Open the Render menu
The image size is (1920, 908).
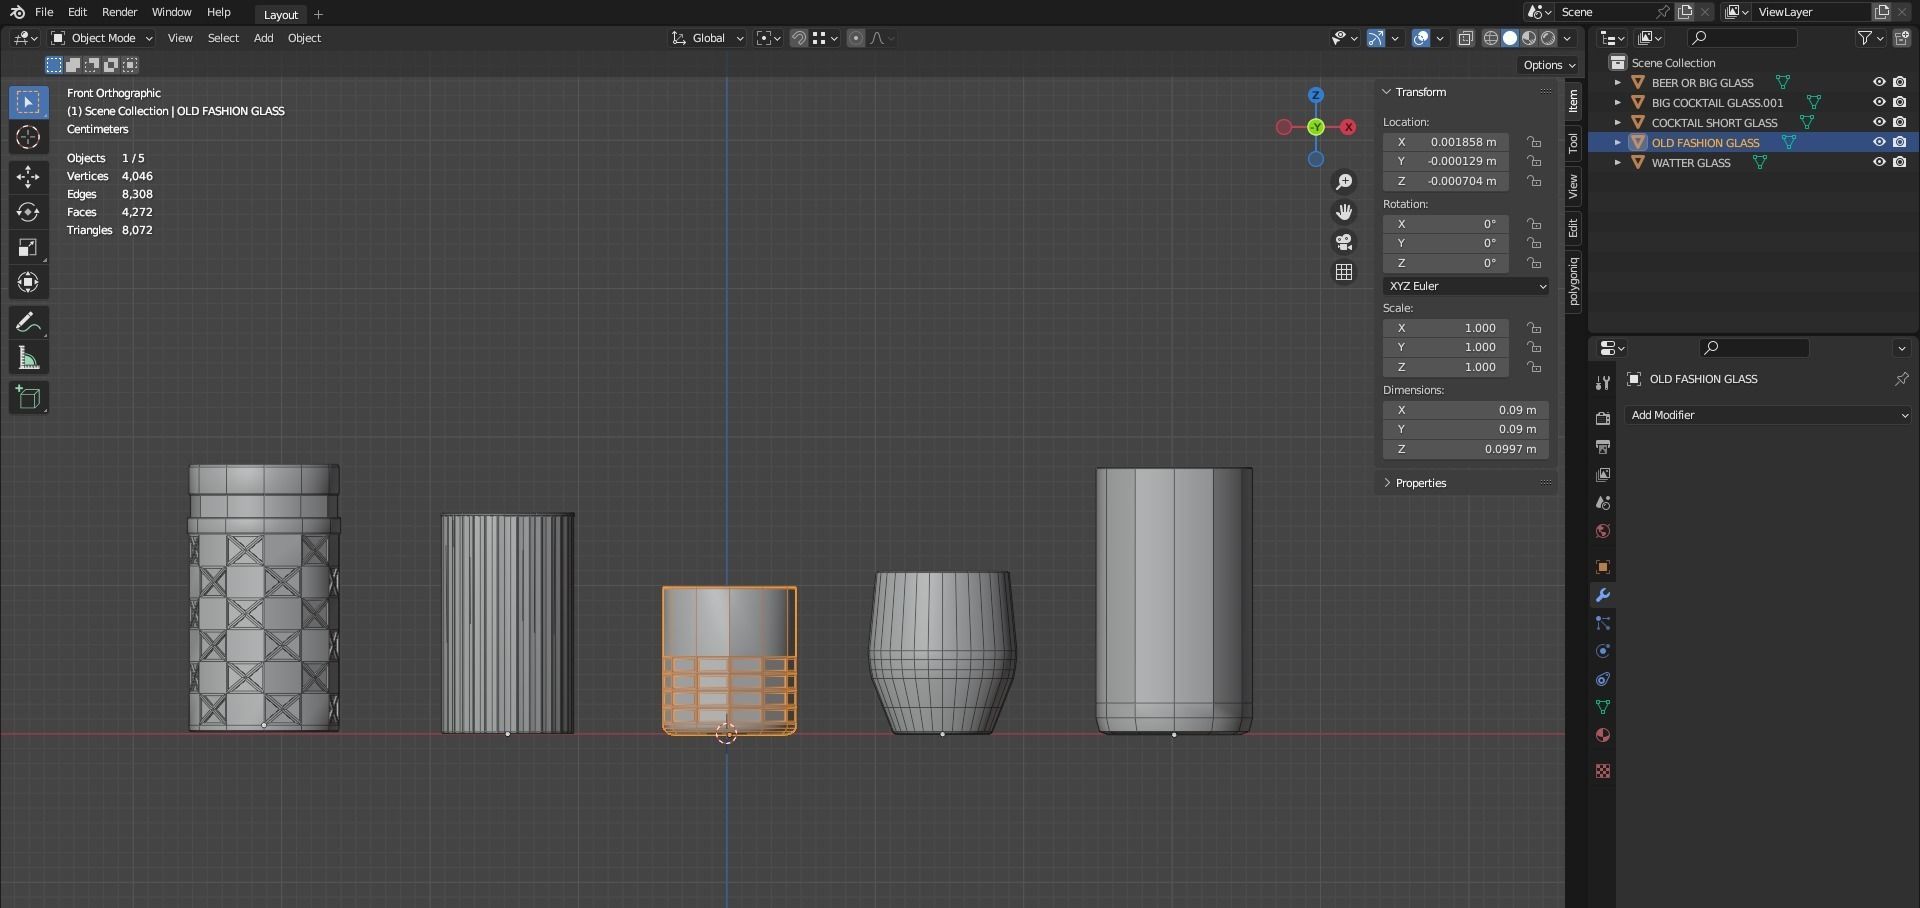pyautogui.click(x=120, y=12)
